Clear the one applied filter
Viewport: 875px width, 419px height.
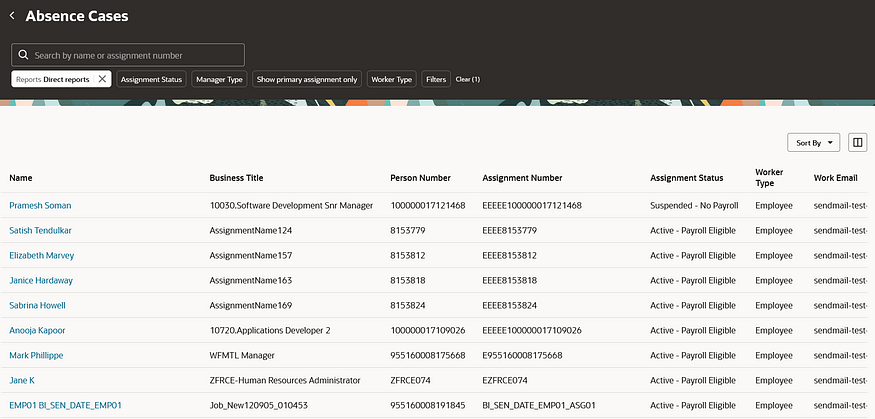[467, 79]
